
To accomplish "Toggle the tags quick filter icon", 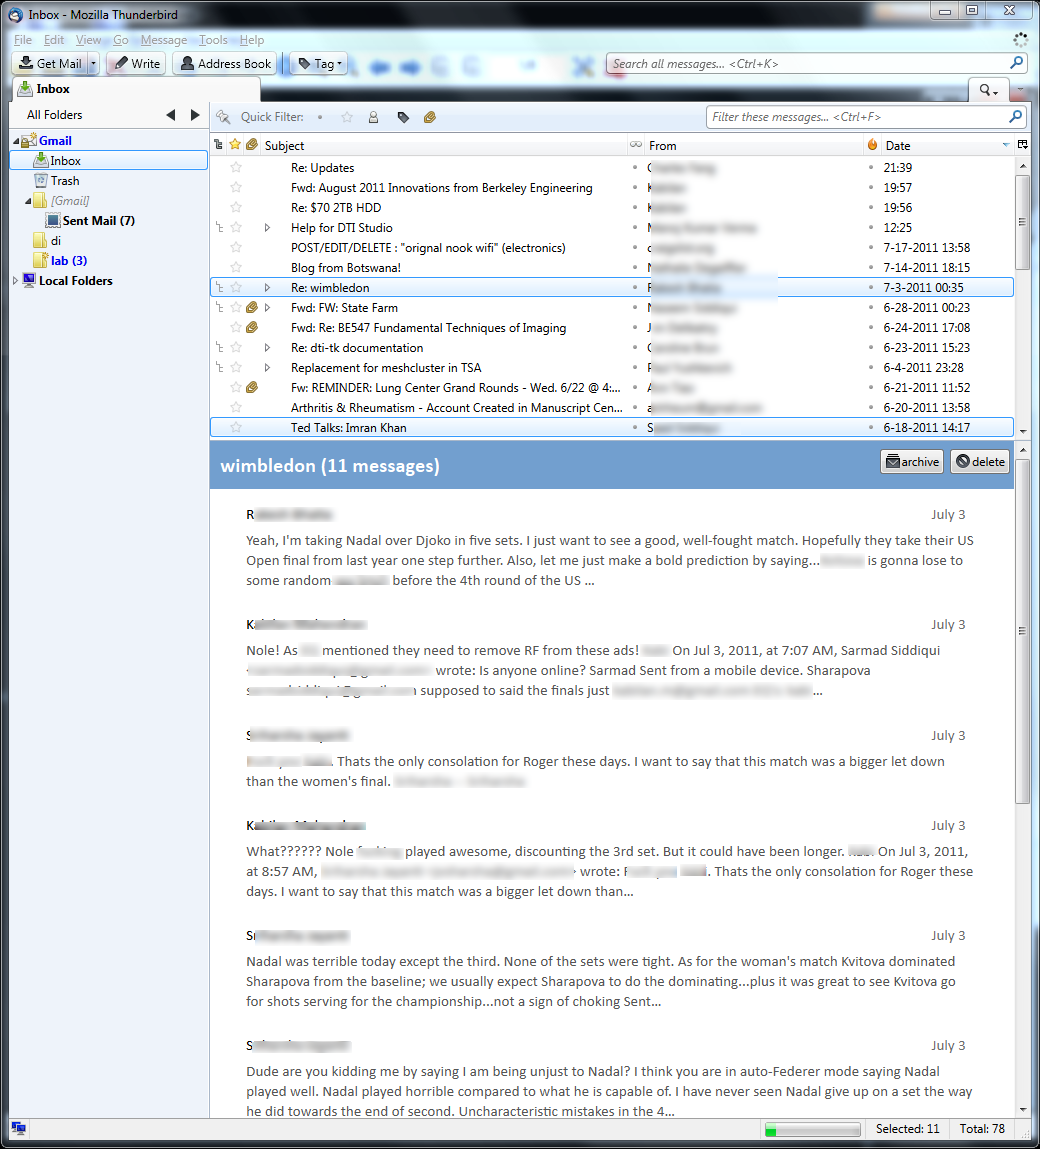I will coord(402,117).
